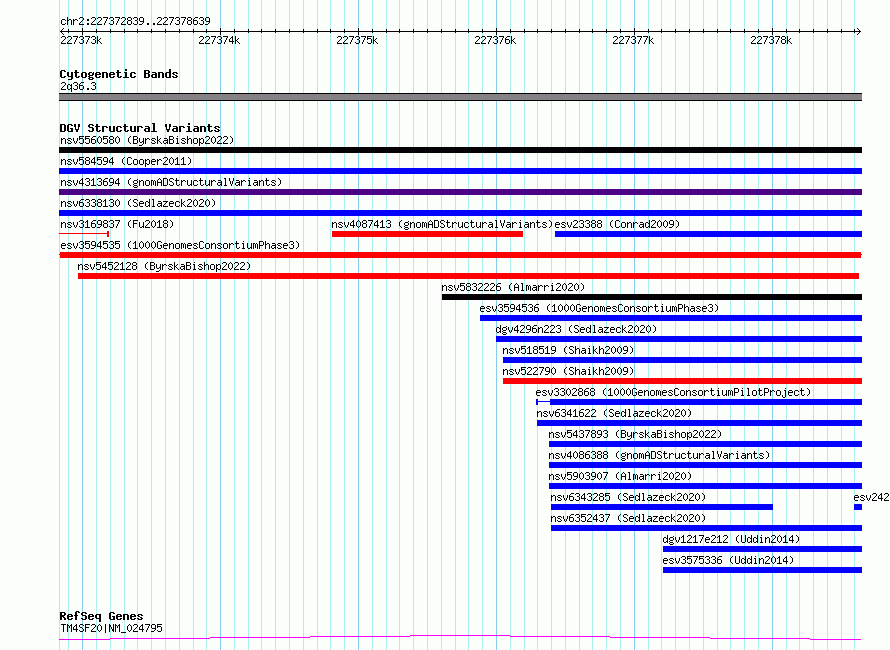The width and height of the screenshot is (890, 650).
Task: Click the 227377k ruler tick label
Action: click(x=633, y=40)
